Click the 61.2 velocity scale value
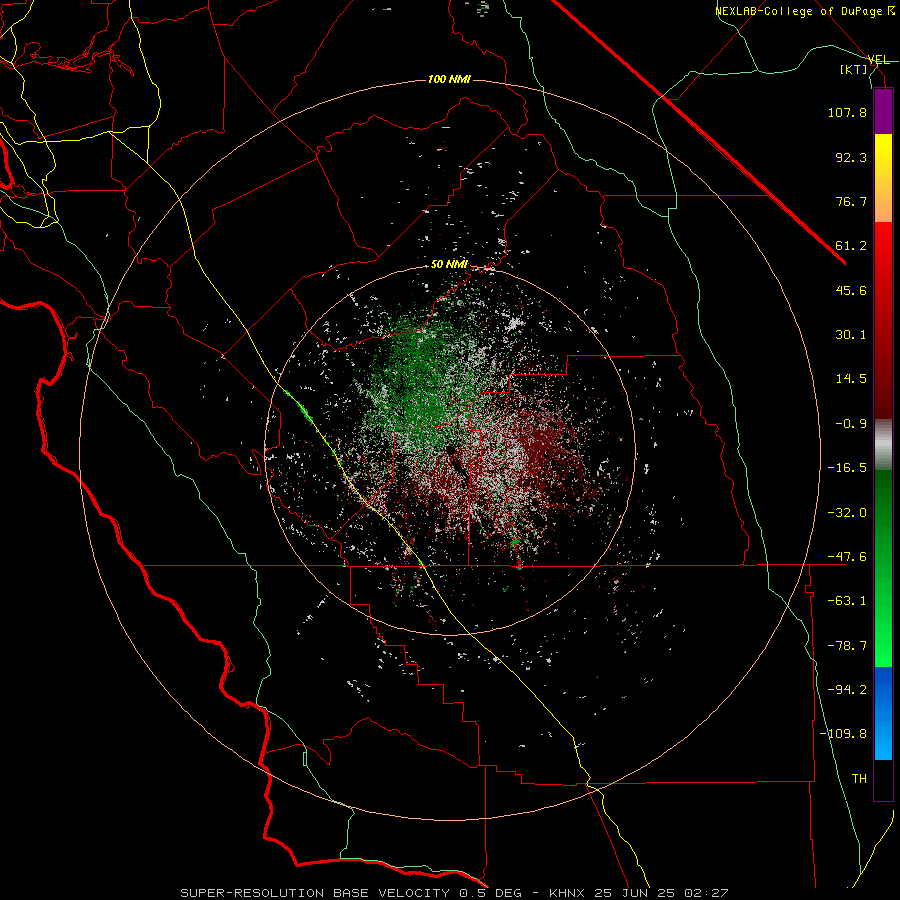The image size is (900, 900). tap(851, 246)
